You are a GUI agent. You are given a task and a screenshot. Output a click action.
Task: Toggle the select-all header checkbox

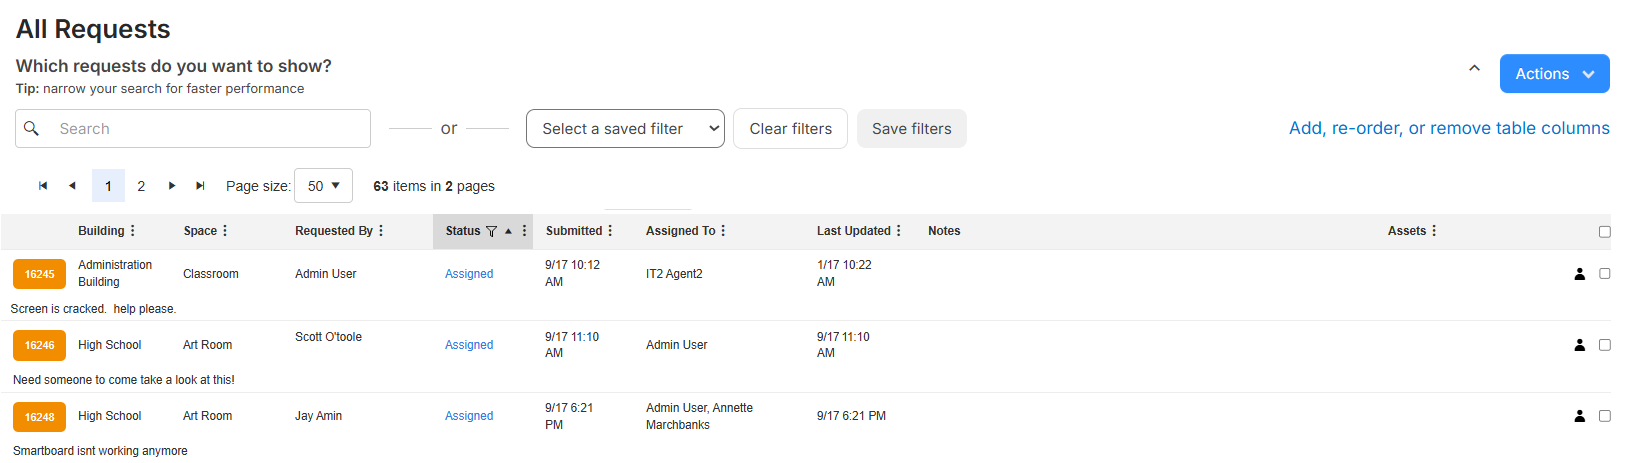pos(1605,232)
